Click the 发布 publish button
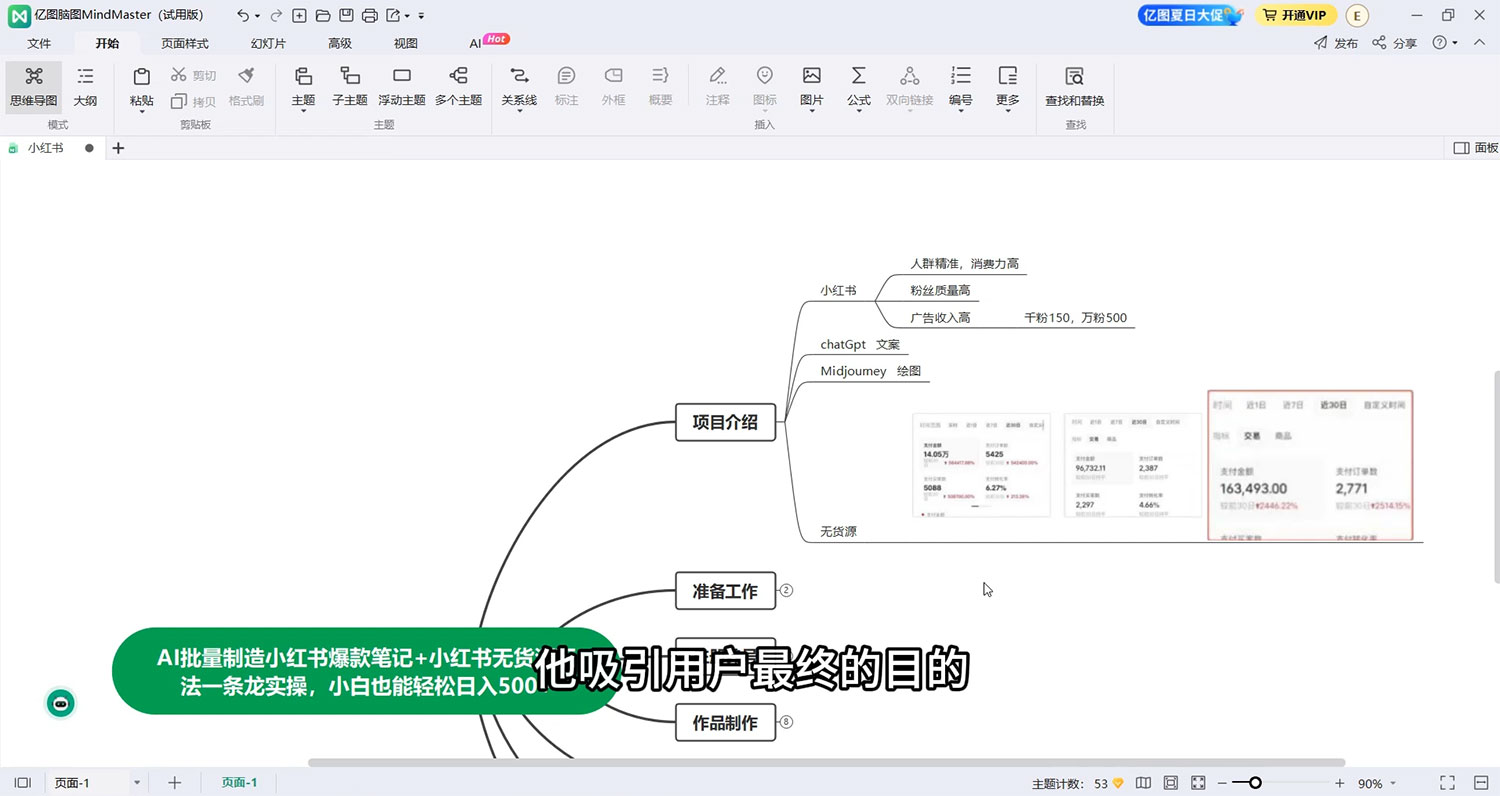The image size is (1500, 796). pyautogui.click(x=1337, y=43)
